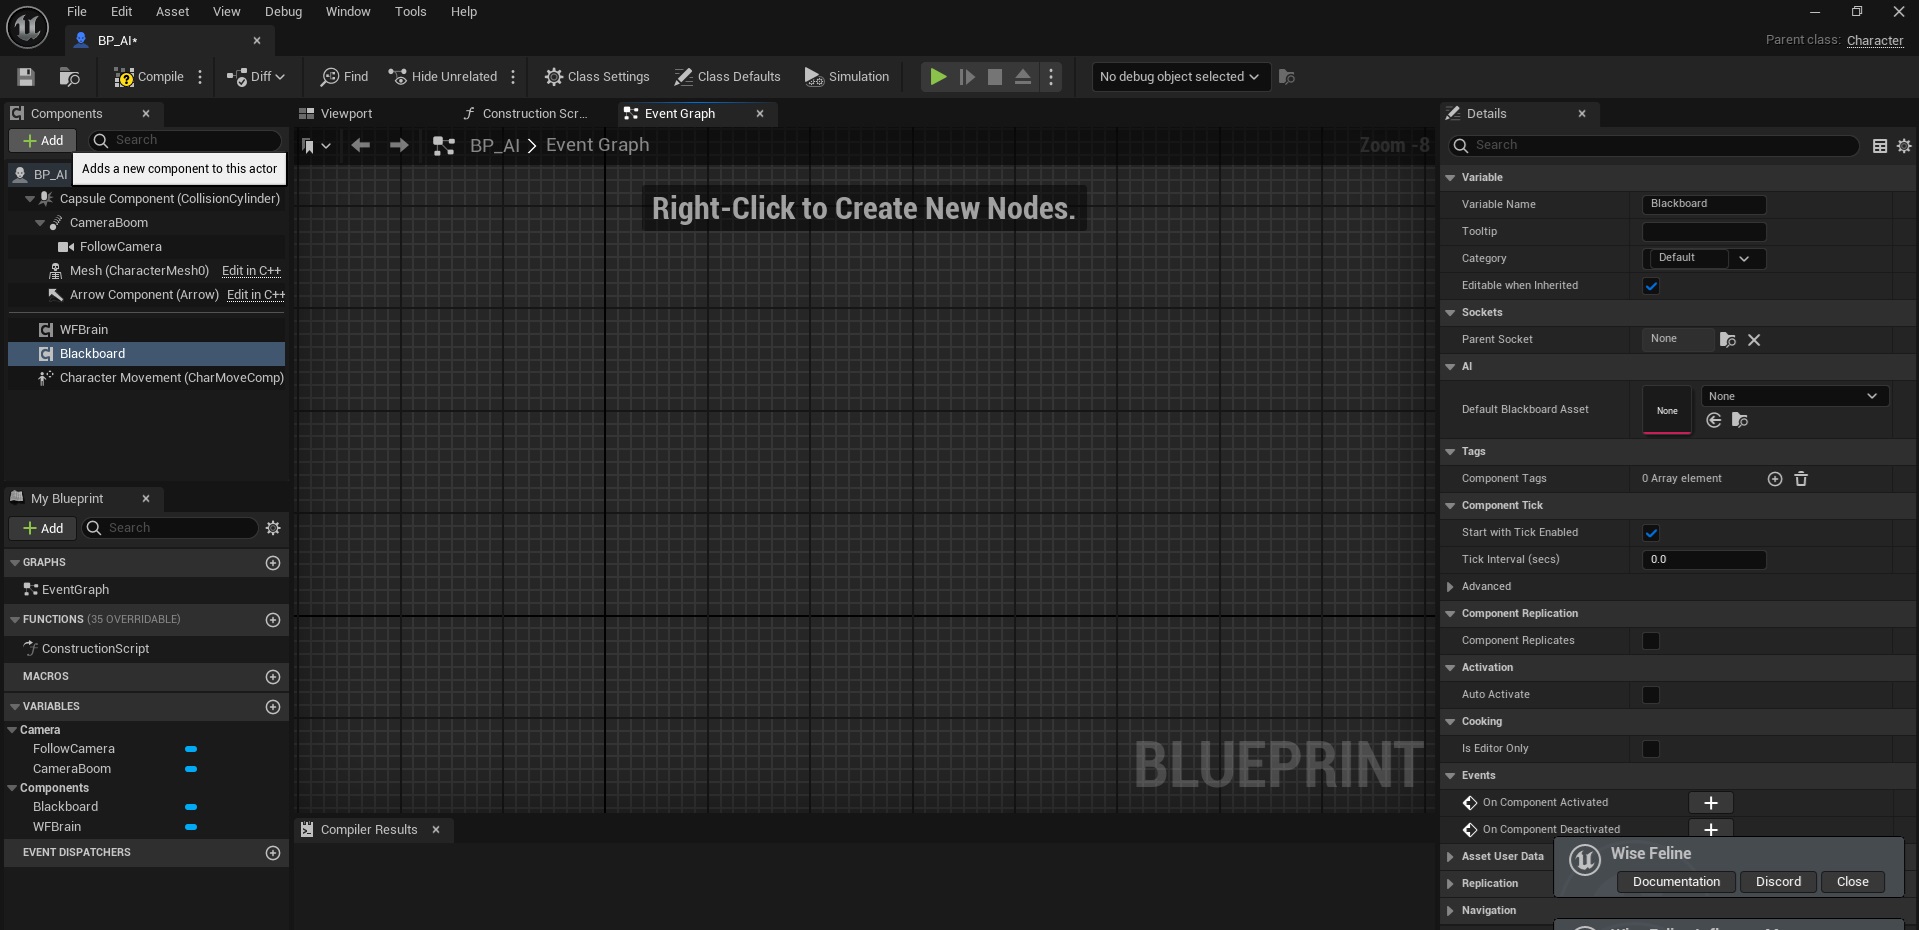Uncheck Editable when Inherited checkbox
This screenshot has width=1919, height=930.
1651,286
